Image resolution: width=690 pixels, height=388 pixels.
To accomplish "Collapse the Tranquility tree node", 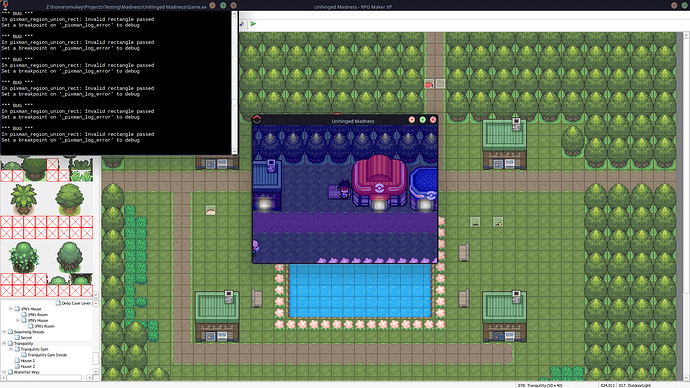I will [x=4, y=343].
